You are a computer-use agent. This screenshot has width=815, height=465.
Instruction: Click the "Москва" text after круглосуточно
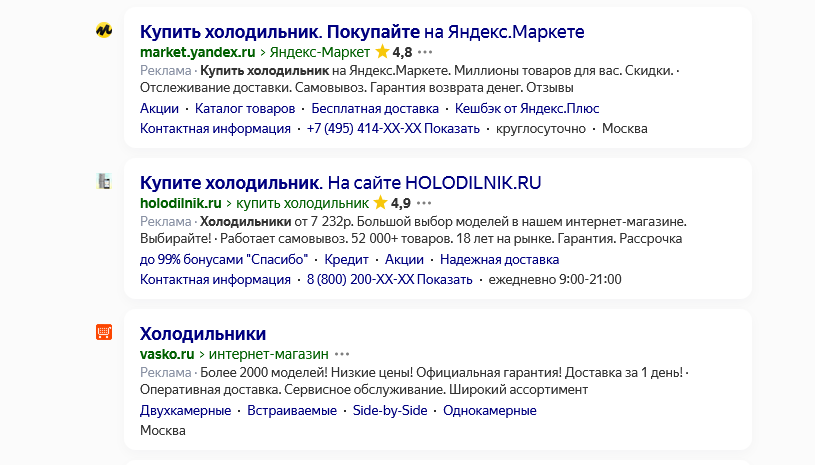coord(625,129)
